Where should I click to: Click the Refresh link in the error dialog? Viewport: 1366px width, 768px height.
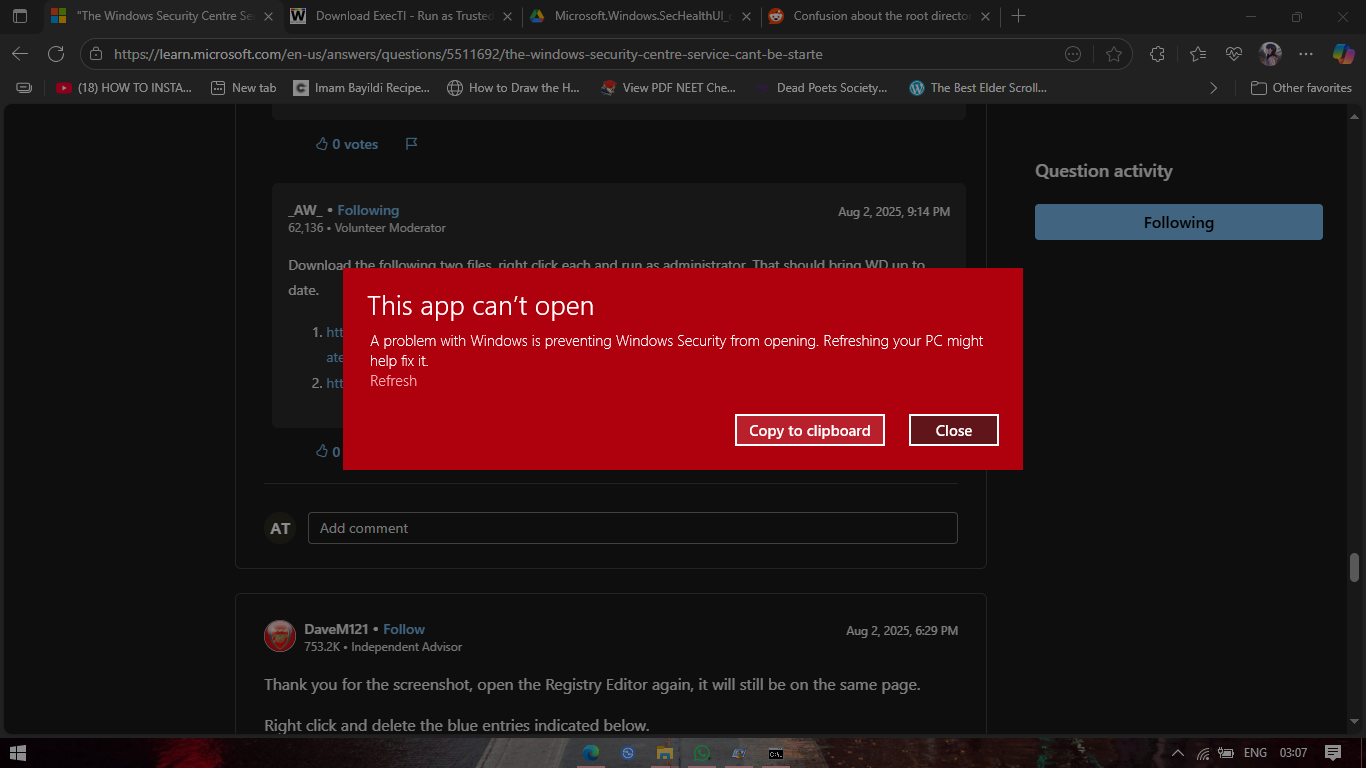coord(393,381)
